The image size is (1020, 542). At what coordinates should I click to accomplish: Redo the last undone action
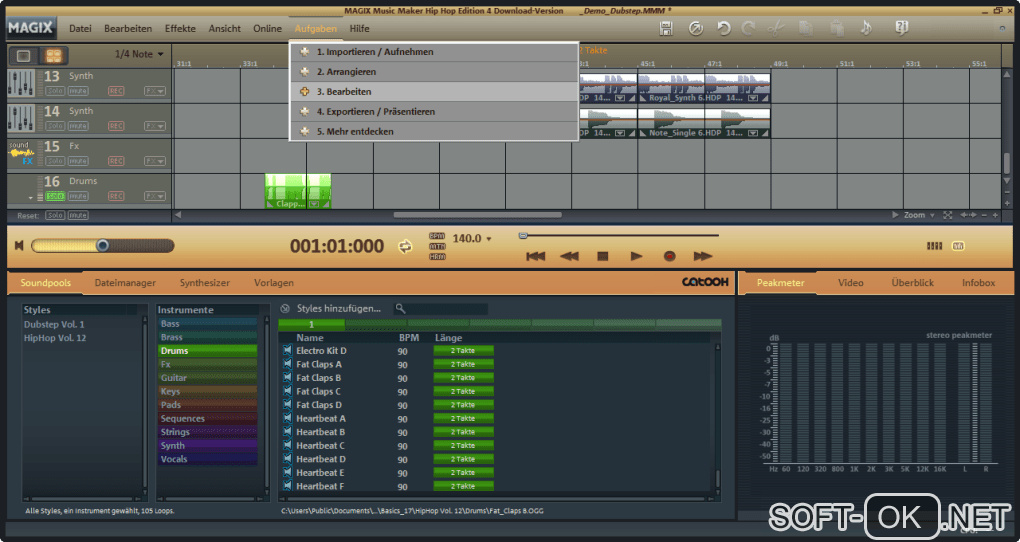click(748, 28)
